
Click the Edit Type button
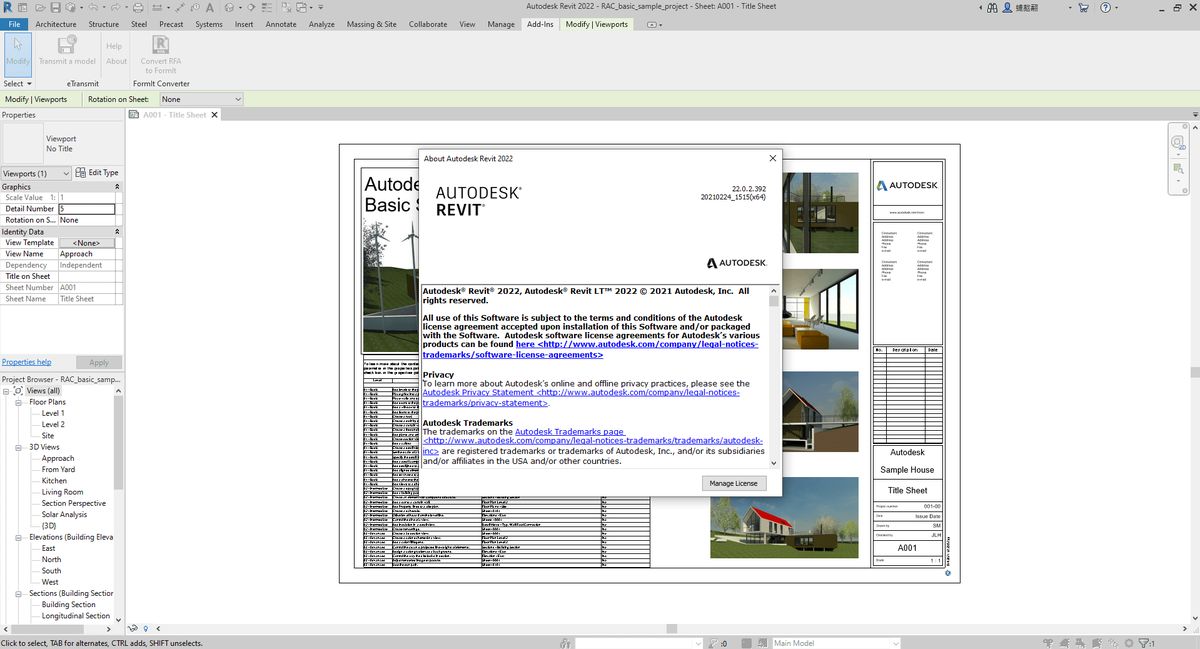pos(97,172)
